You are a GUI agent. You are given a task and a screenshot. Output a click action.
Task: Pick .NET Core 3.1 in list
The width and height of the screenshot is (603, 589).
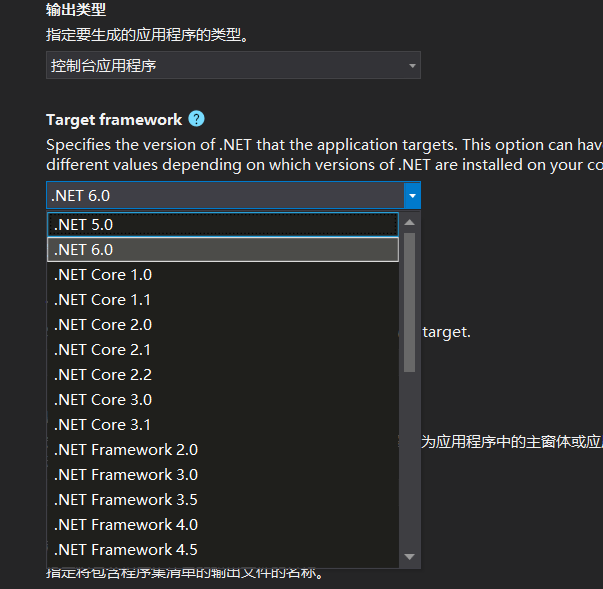pyautogui.click(x=223, y=424)
